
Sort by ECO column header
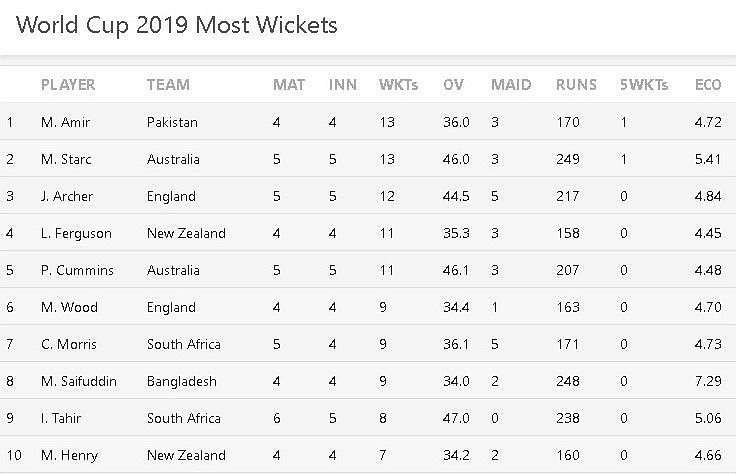(708, 85)
